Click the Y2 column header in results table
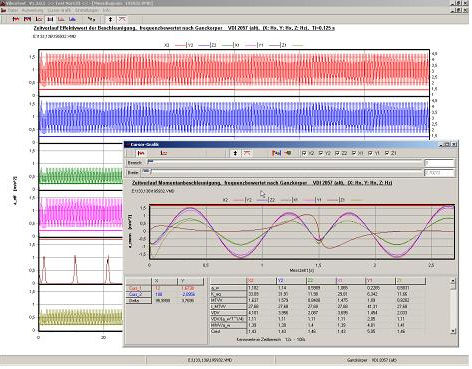The width and height of the screenshot is (472, 369). tap(291, 281)
